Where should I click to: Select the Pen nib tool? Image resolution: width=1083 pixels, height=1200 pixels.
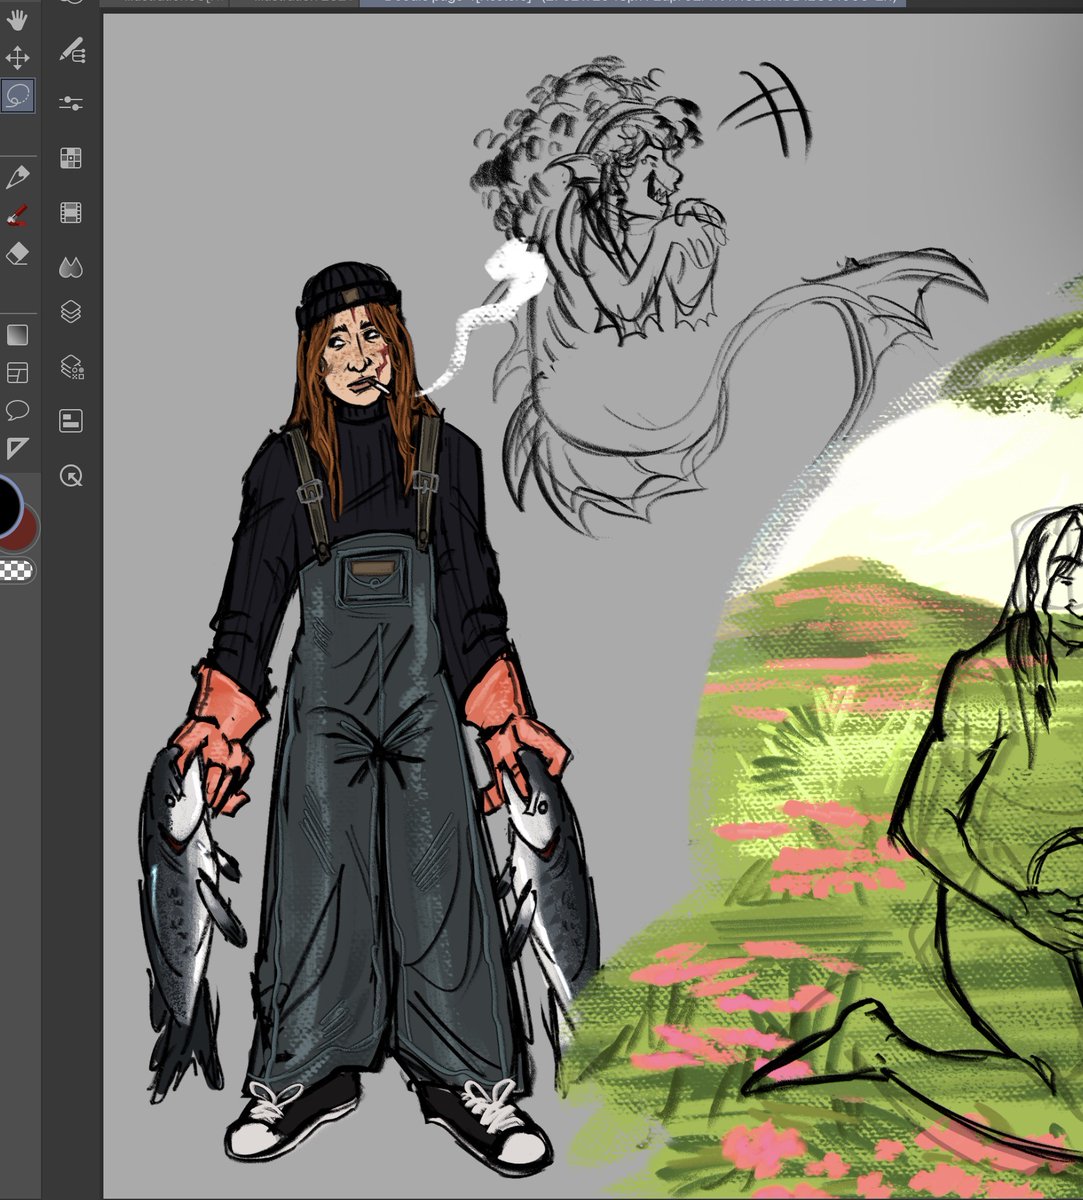pyautogui.click(x=18, y=177)
